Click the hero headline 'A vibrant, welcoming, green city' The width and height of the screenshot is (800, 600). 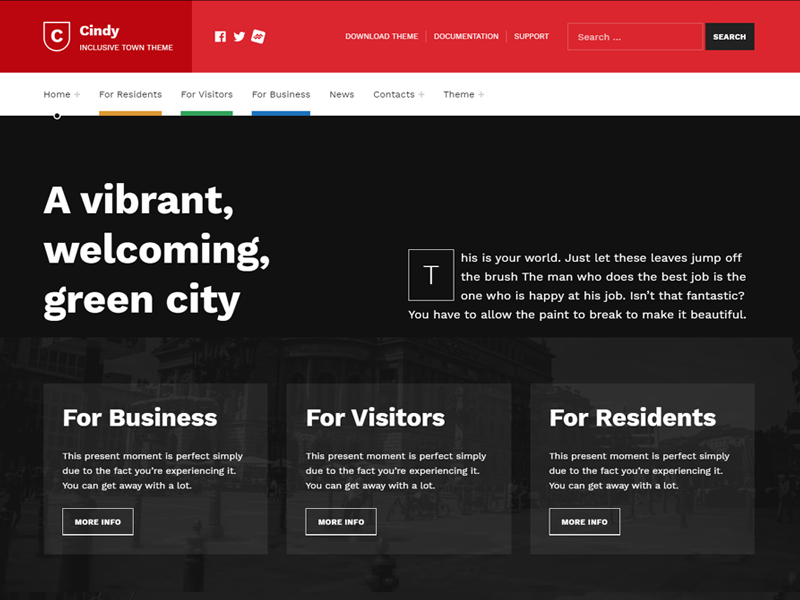pos(157,251)
